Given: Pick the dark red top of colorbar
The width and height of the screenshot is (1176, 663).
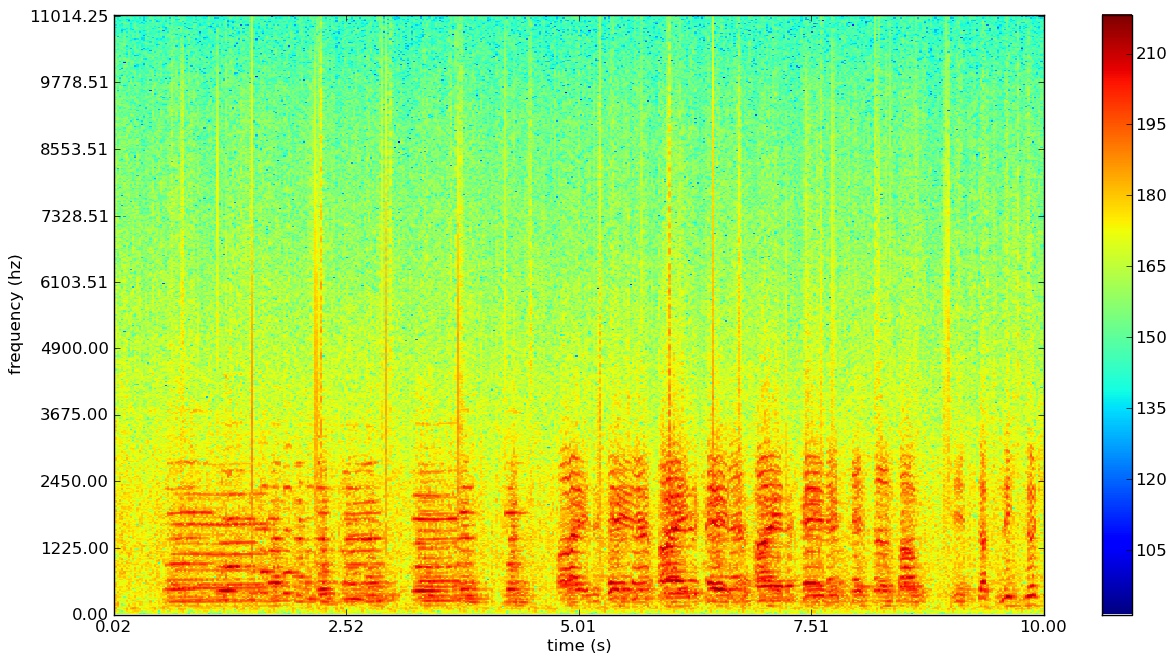Looking at the screenshot, I should pos(1116,20).
